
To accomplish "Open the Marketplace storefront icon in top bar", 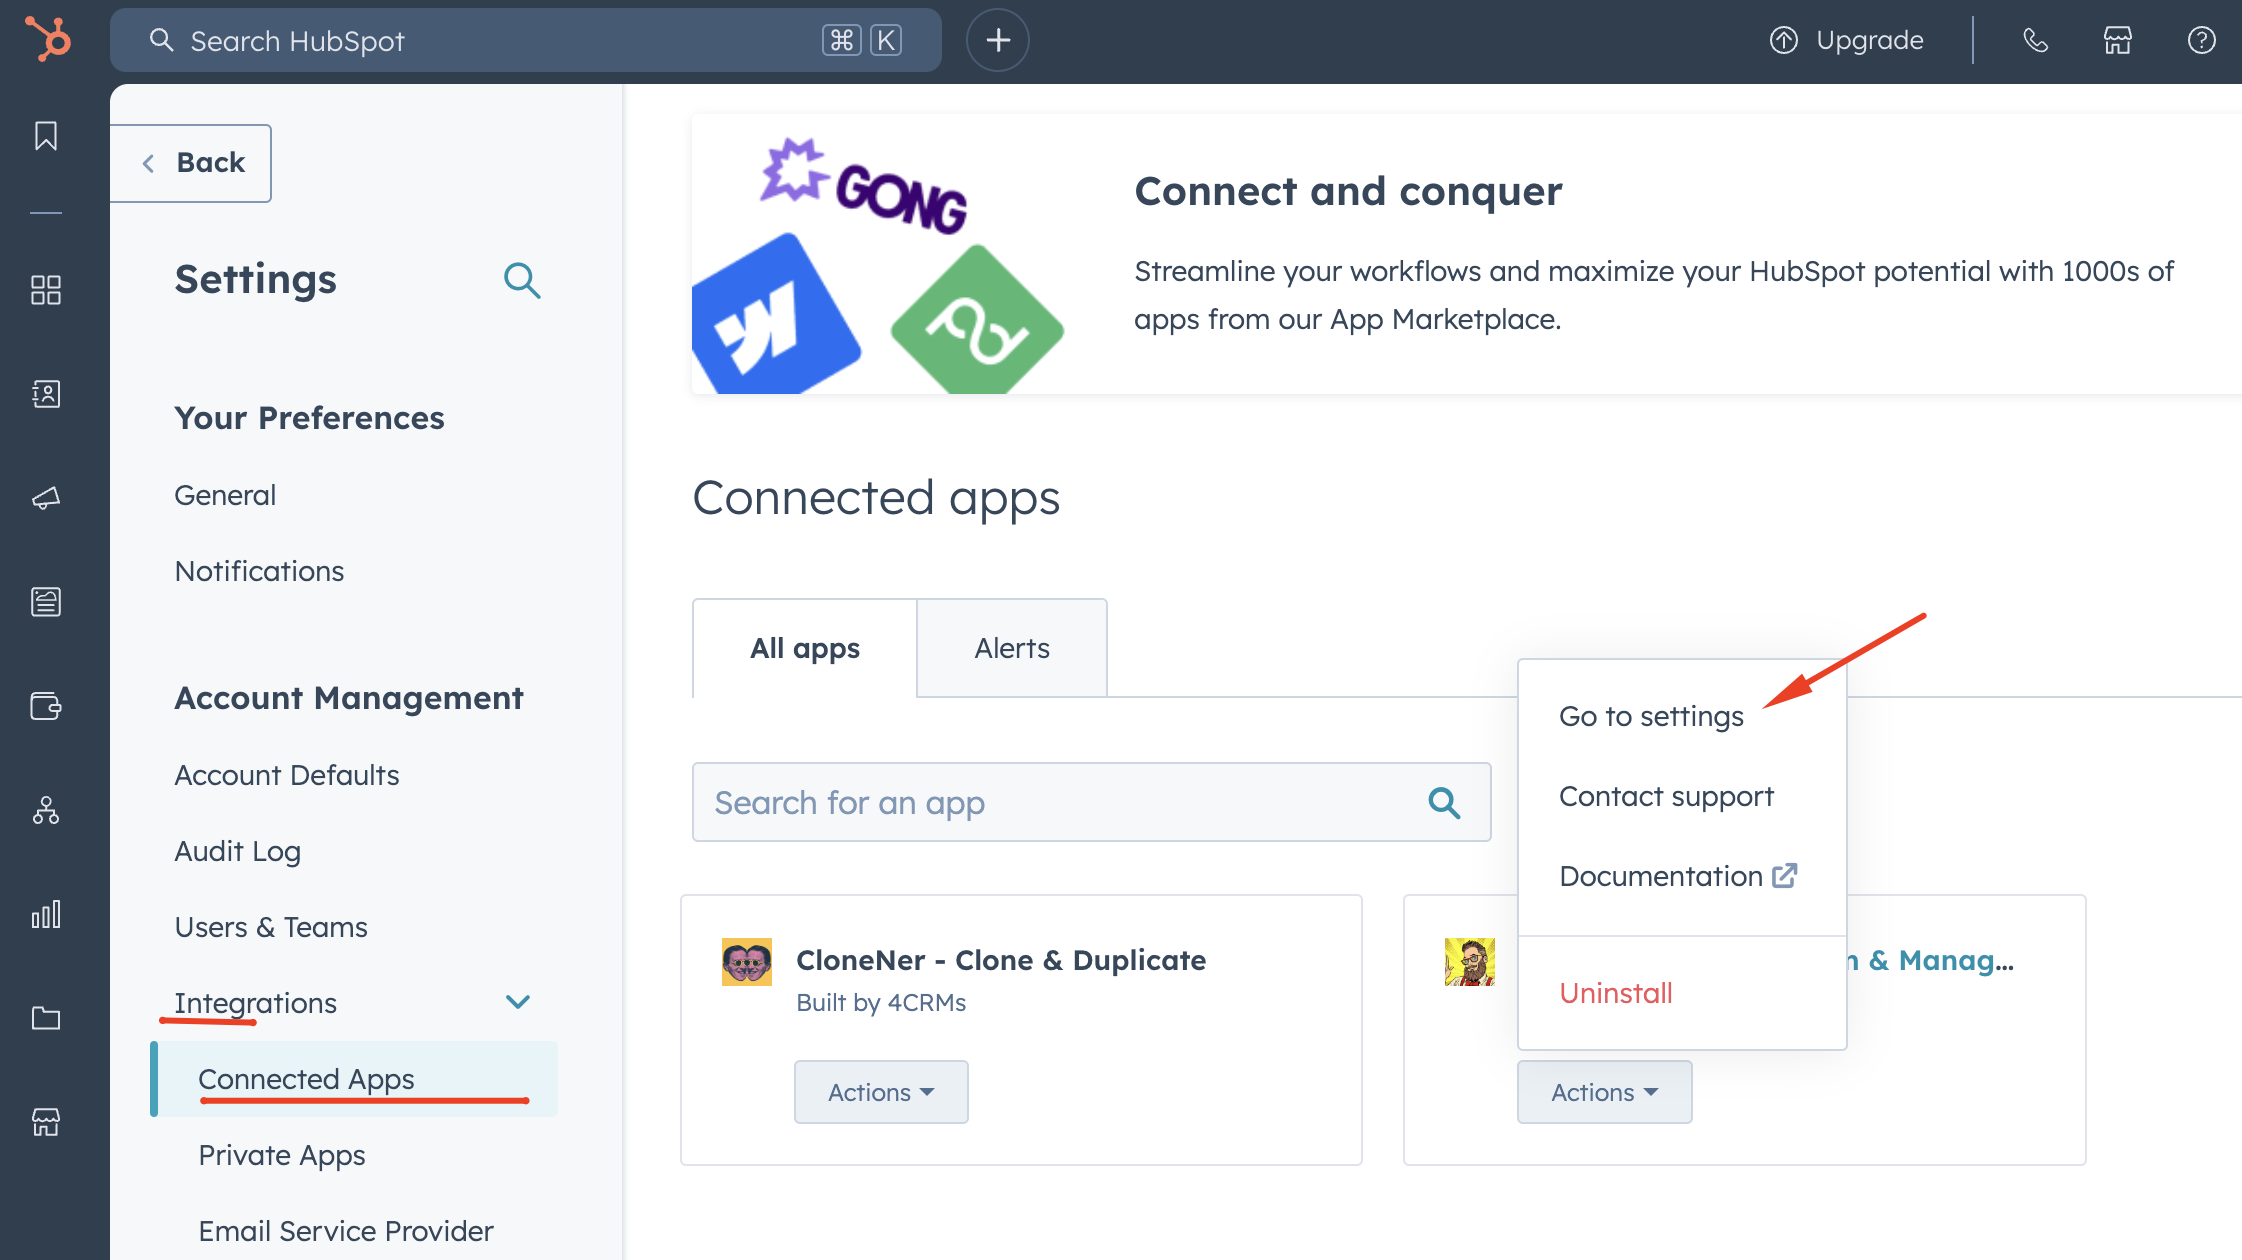I will pos(2117,40).
